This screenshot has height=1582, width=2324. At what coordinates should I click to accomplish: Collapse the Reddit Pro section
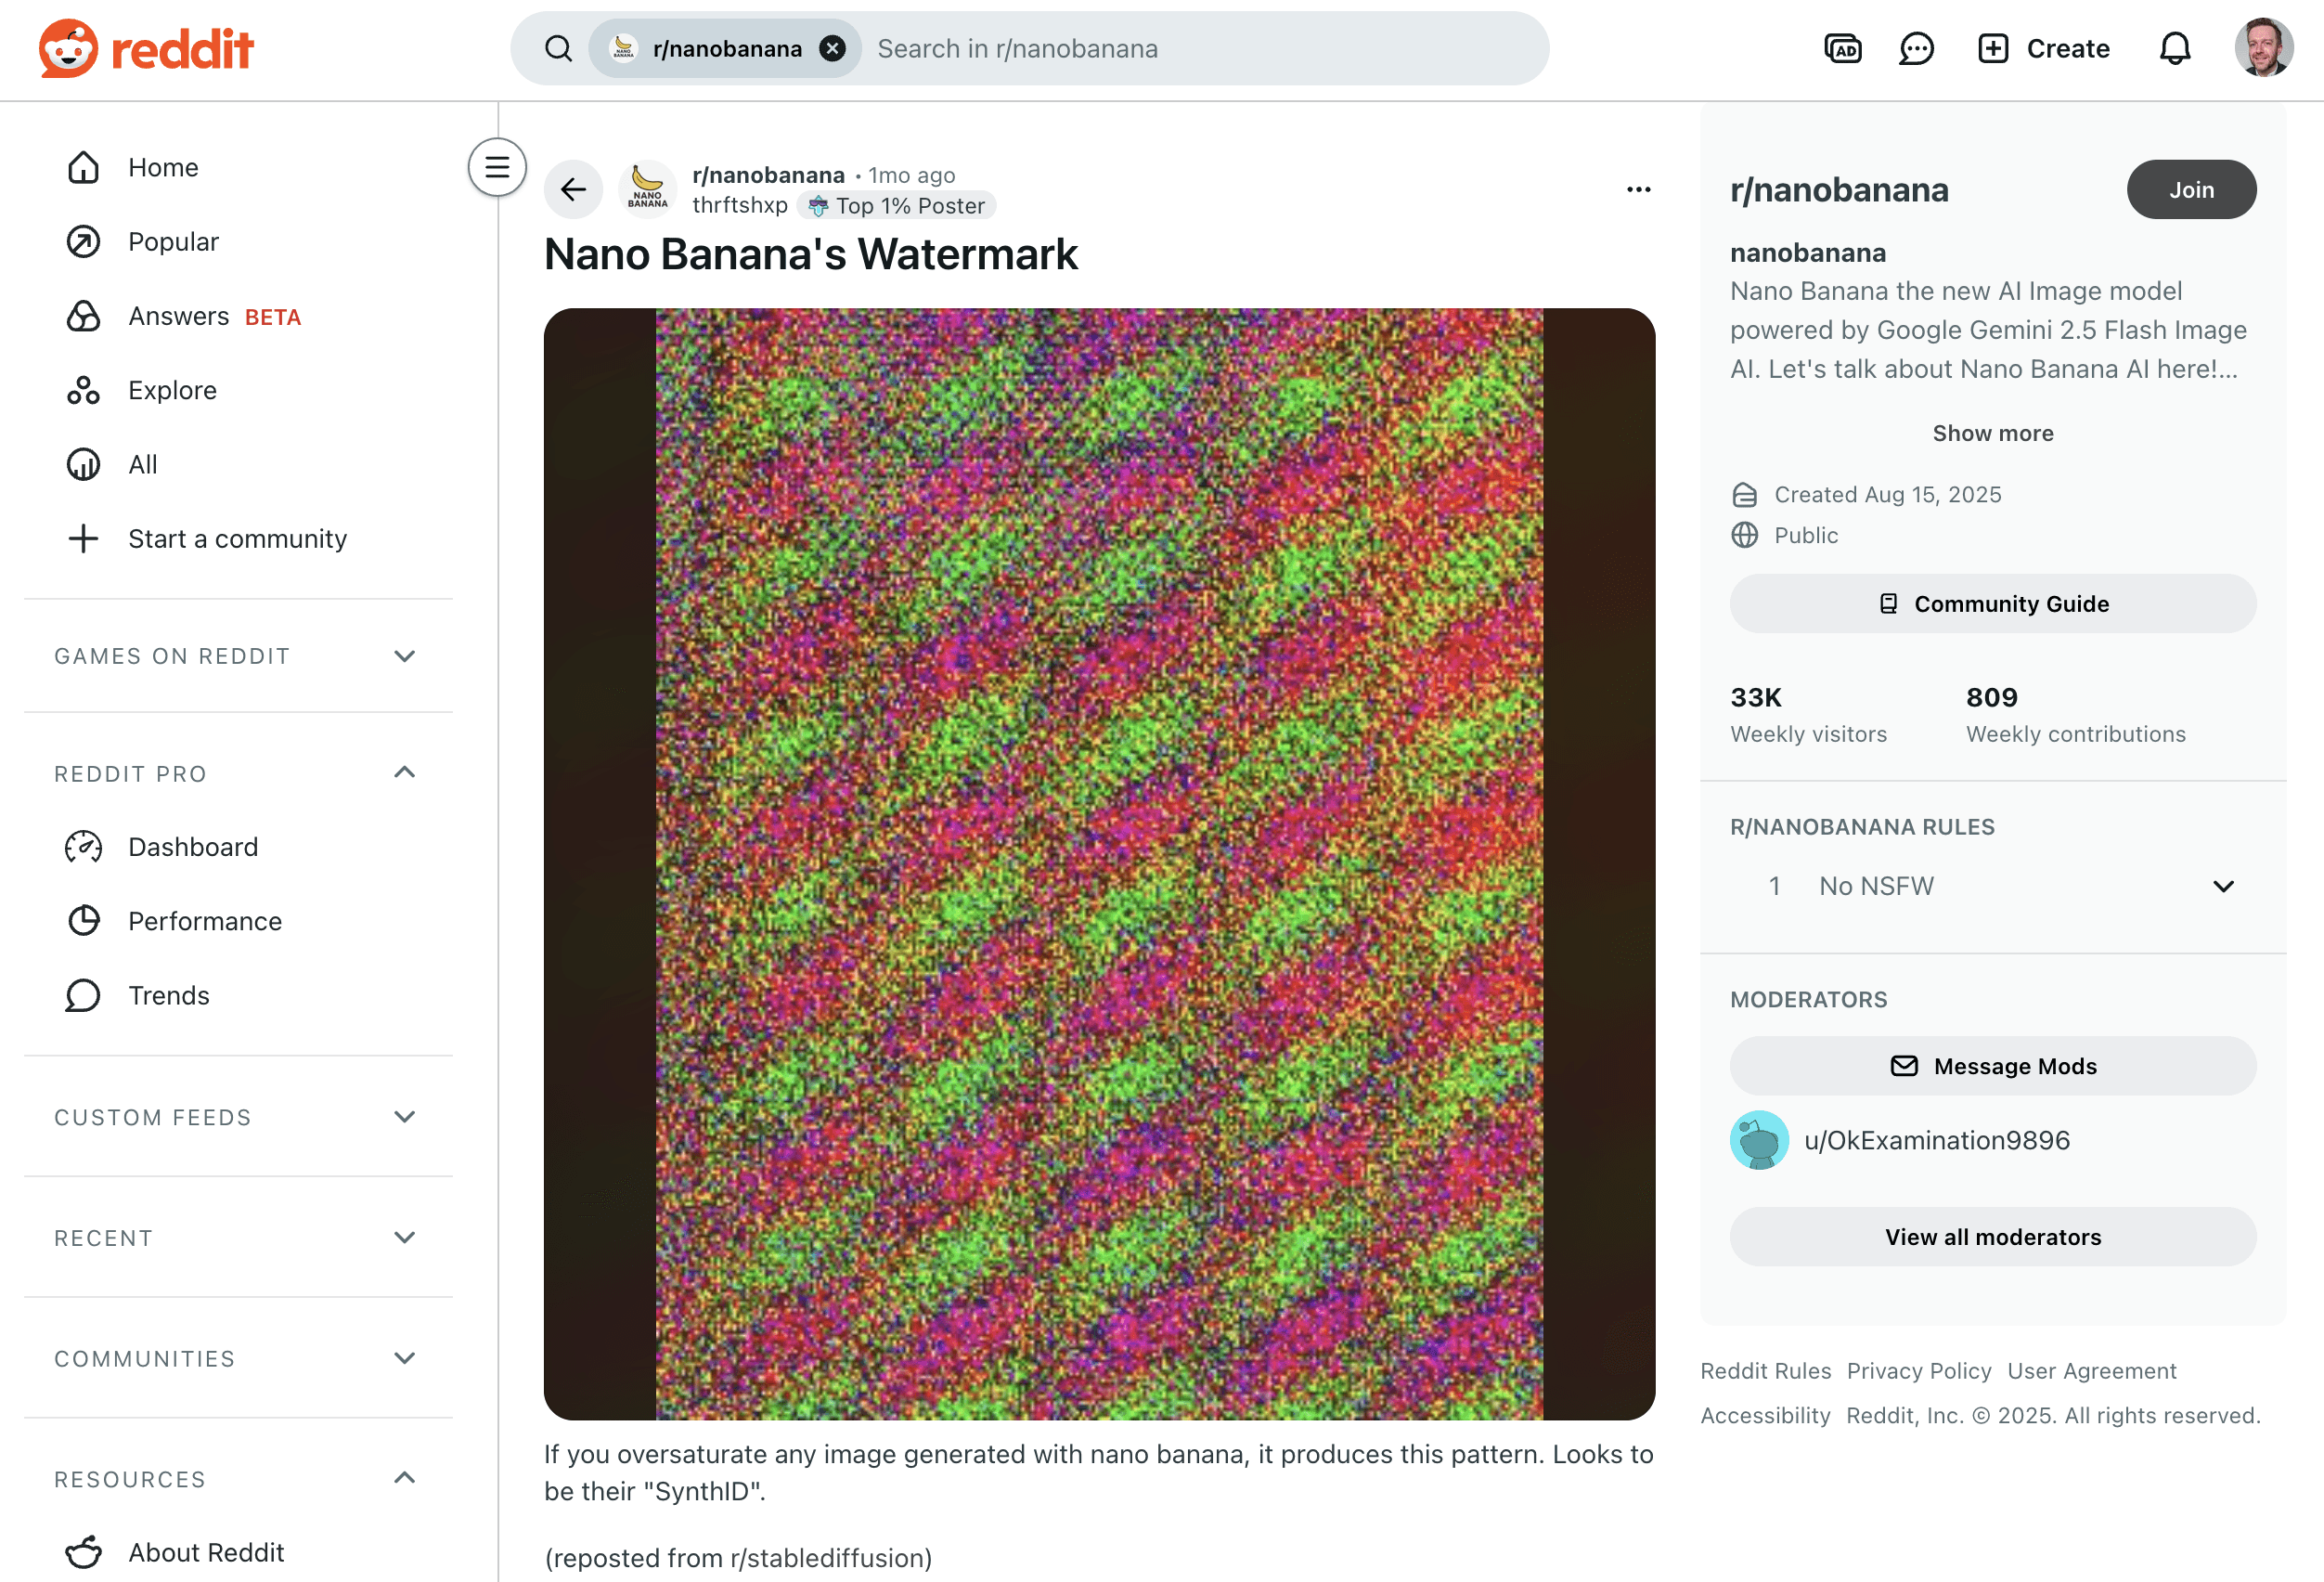pyautogui.click(x=404, y=773)
